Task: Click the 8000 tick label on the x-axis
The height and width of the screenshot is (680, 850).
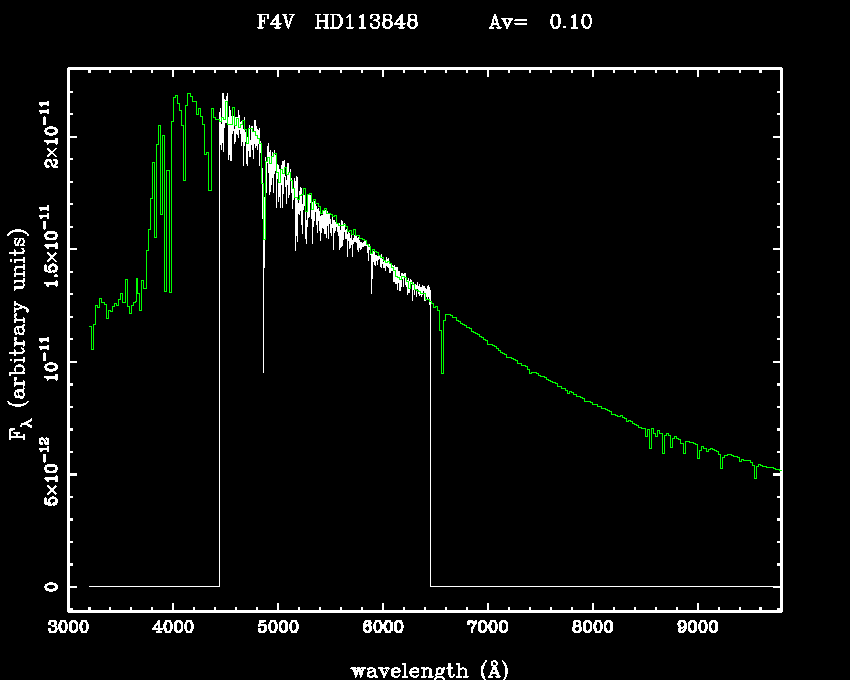Action: point(592,628)
